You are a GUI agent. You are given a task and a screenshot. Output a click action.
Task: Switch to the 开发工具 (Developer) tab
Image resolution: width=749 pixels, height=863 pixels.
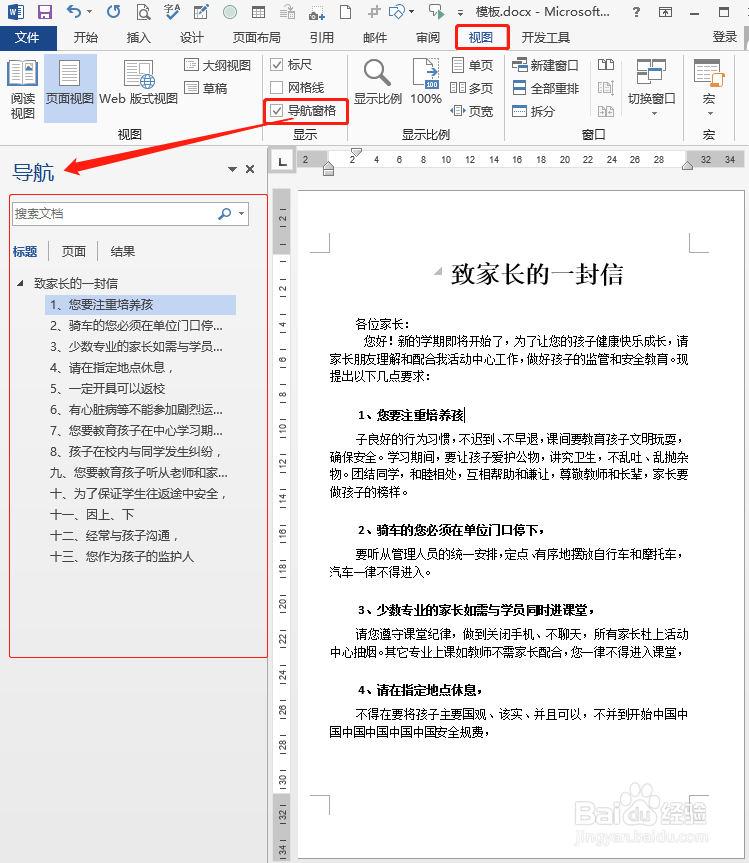(545, 37)
